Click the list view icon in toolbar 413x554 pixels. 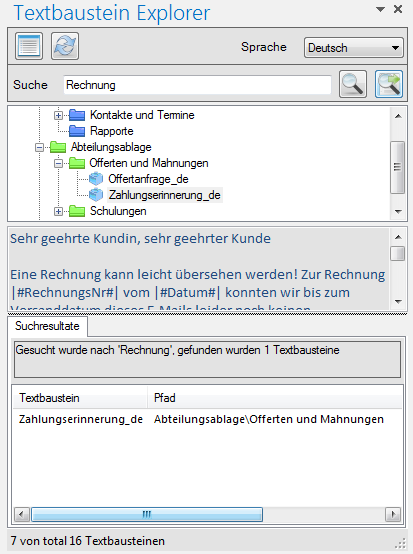pyautogui.click(x=29, y=46)
